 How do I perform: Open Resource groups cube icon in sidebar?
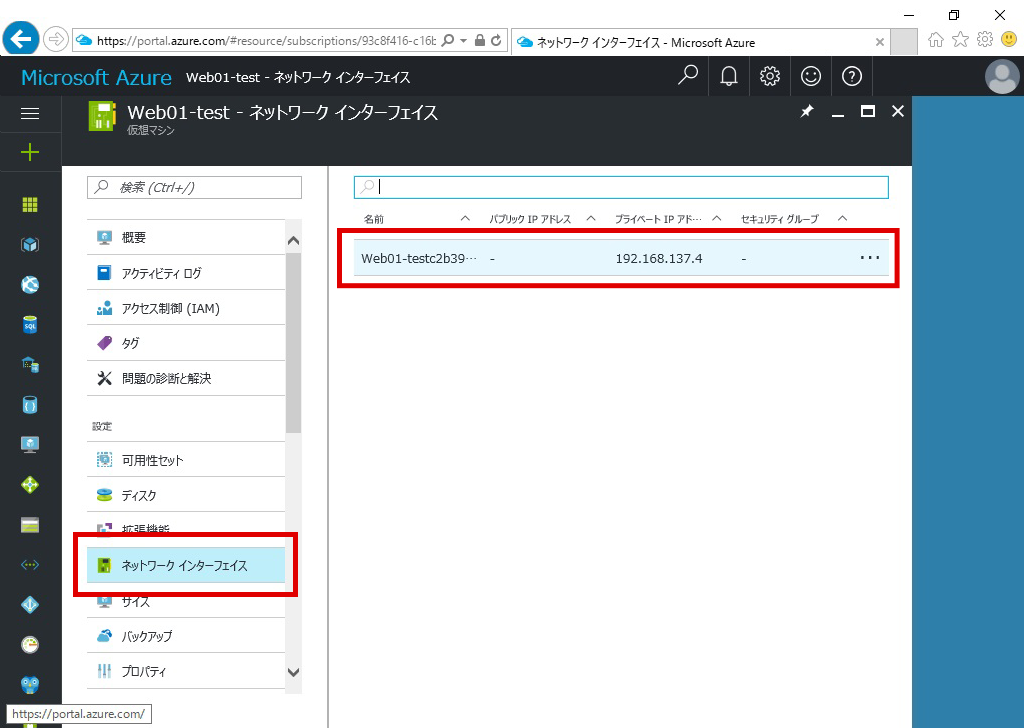pos(30,245)
